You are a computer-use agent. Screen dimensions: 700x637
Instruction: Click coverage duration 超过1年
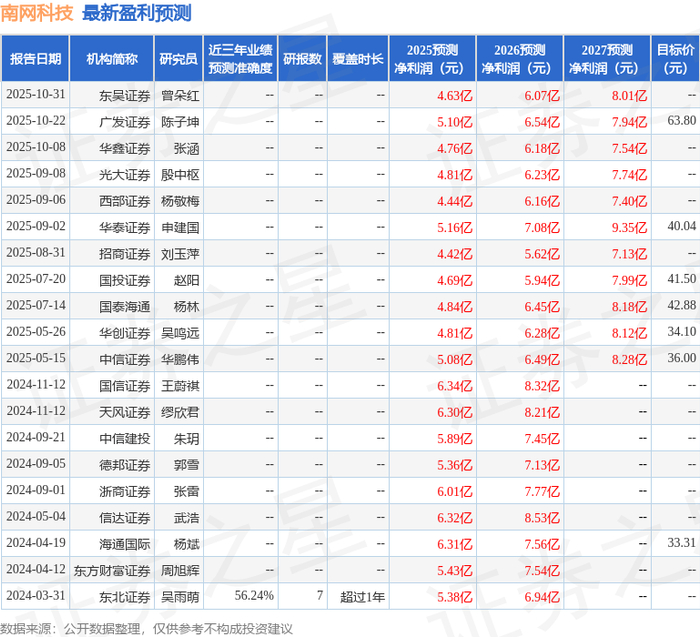coord(362,596)
